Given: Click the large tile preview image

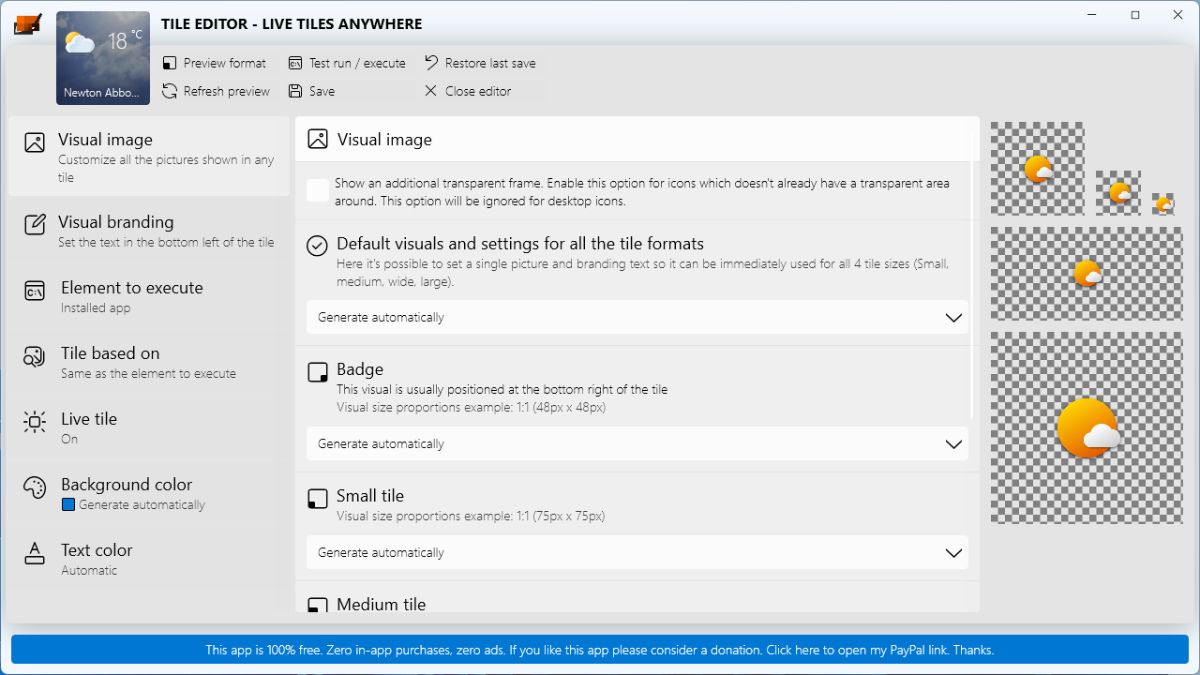Looking at the screenshot, I should 1086,428.
